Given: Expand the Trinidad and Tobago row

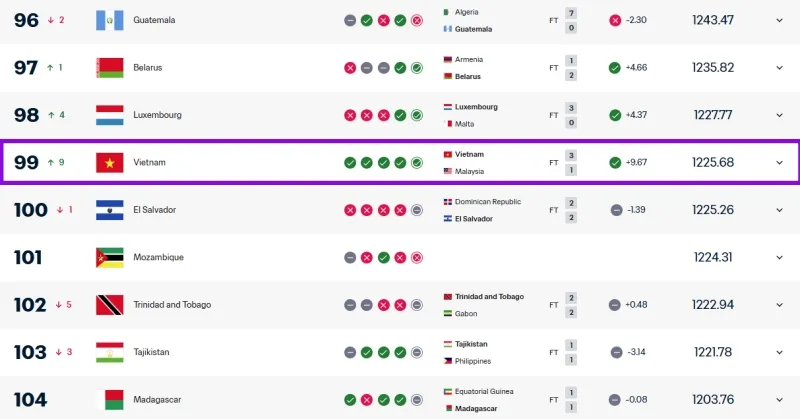Looking at the screenshot, I should (x=779, y=305).
